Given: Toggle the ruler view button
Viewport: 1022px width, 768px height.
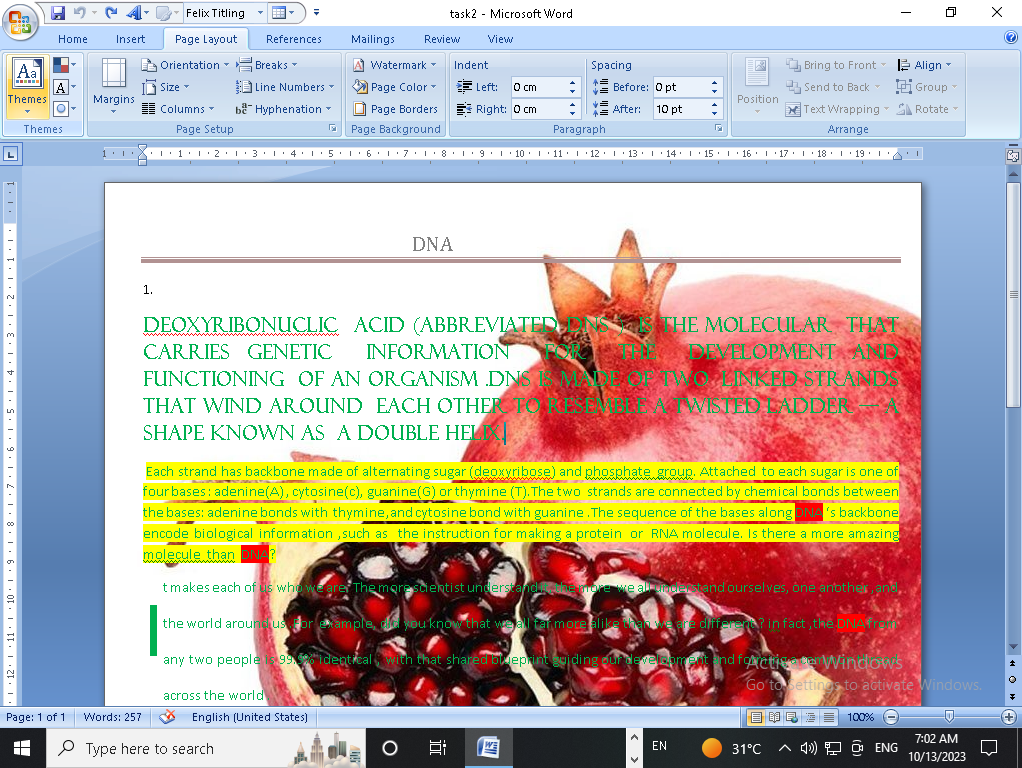Looking at the screenshot, I should 1011,156.
